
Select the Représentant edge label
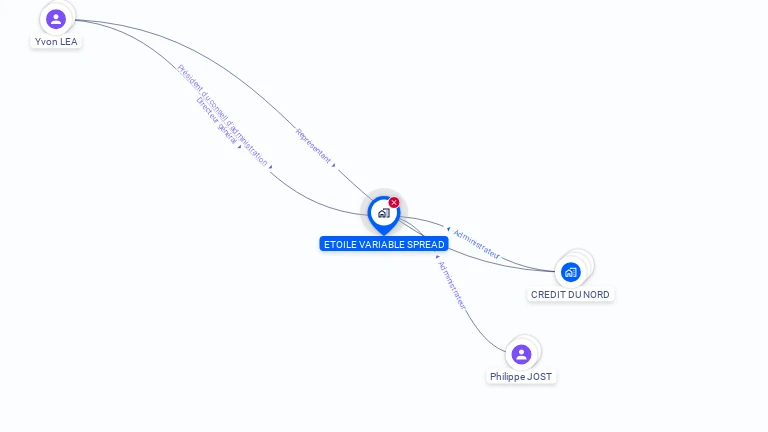(x=313, y=146)
